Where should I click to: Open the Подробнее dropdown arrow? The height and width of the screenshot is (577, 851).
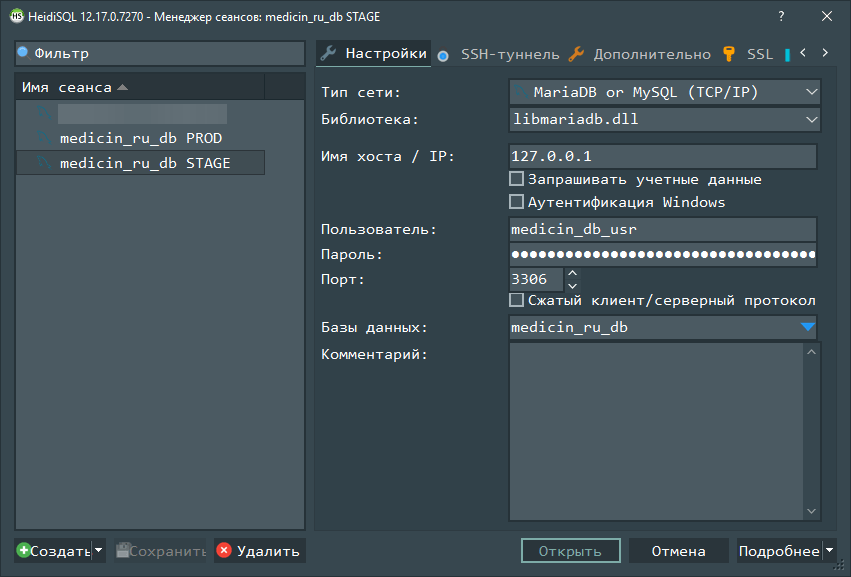[x=829, y=550]
